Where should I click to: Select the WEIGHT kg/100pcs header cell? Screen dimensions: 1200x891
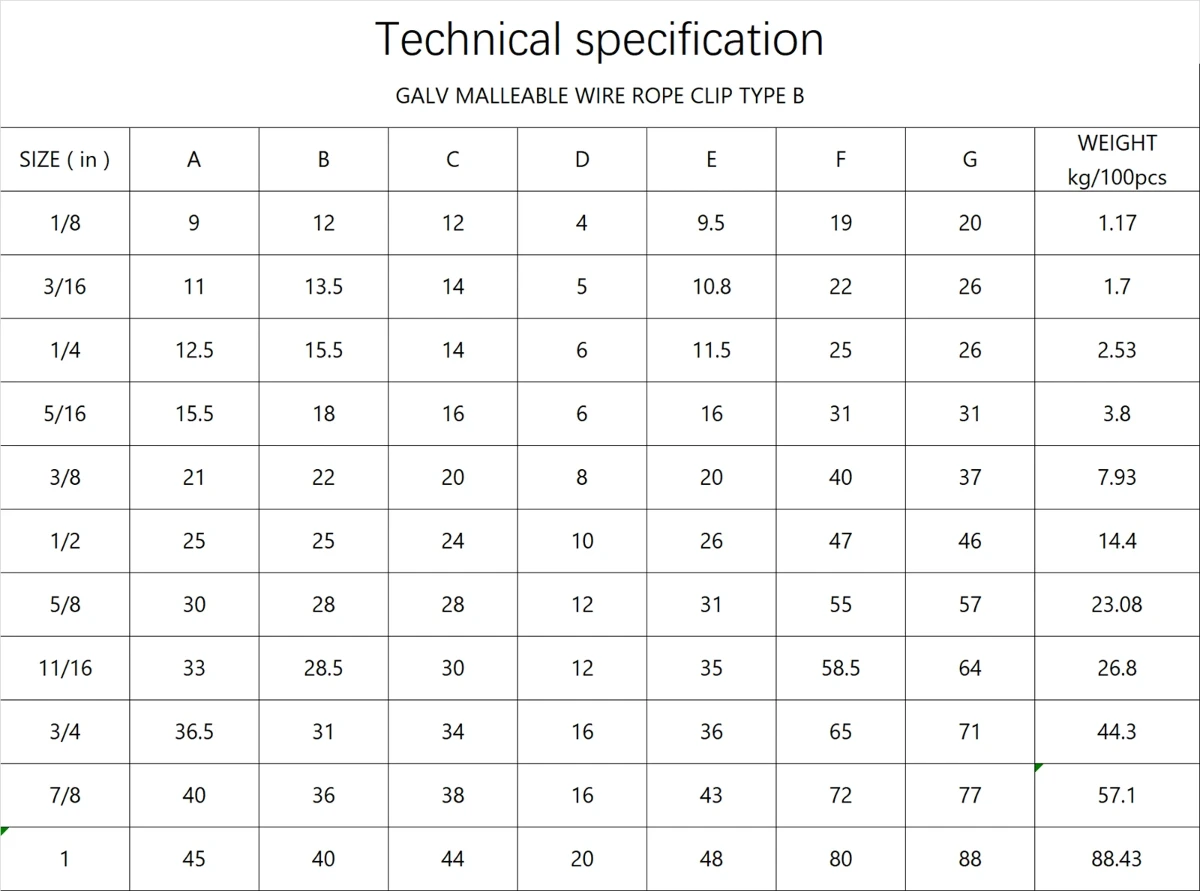[1117, 159]
